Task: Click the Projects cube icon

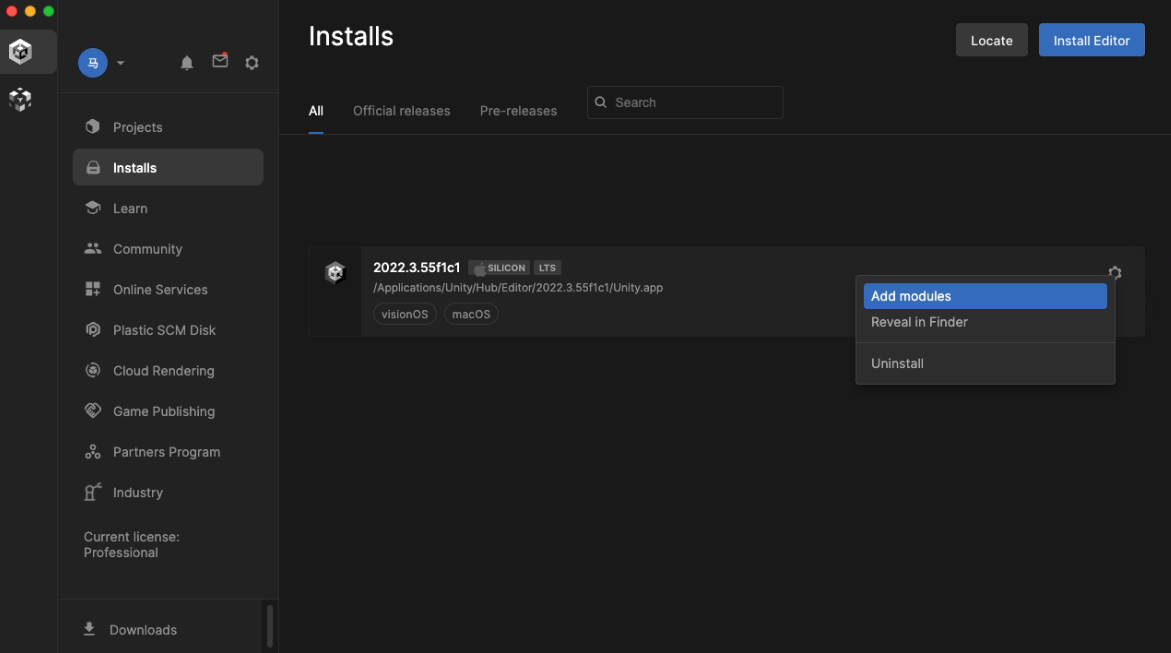Action: click(93, 126)
